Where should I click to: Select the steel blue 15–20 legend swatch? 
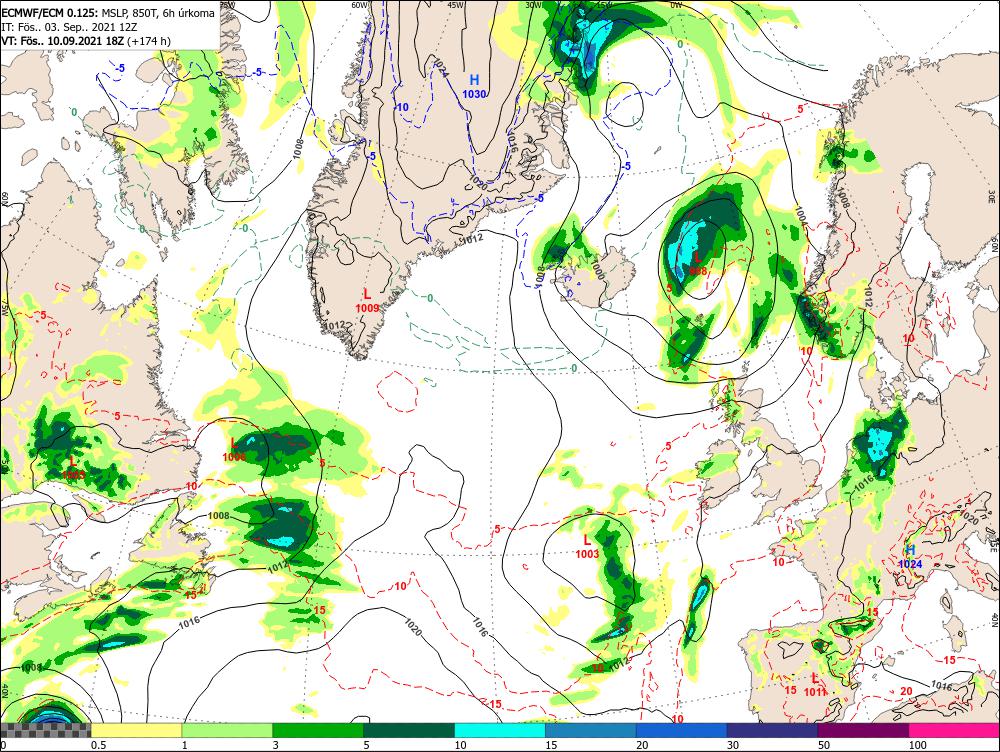[x=591, y=730]
